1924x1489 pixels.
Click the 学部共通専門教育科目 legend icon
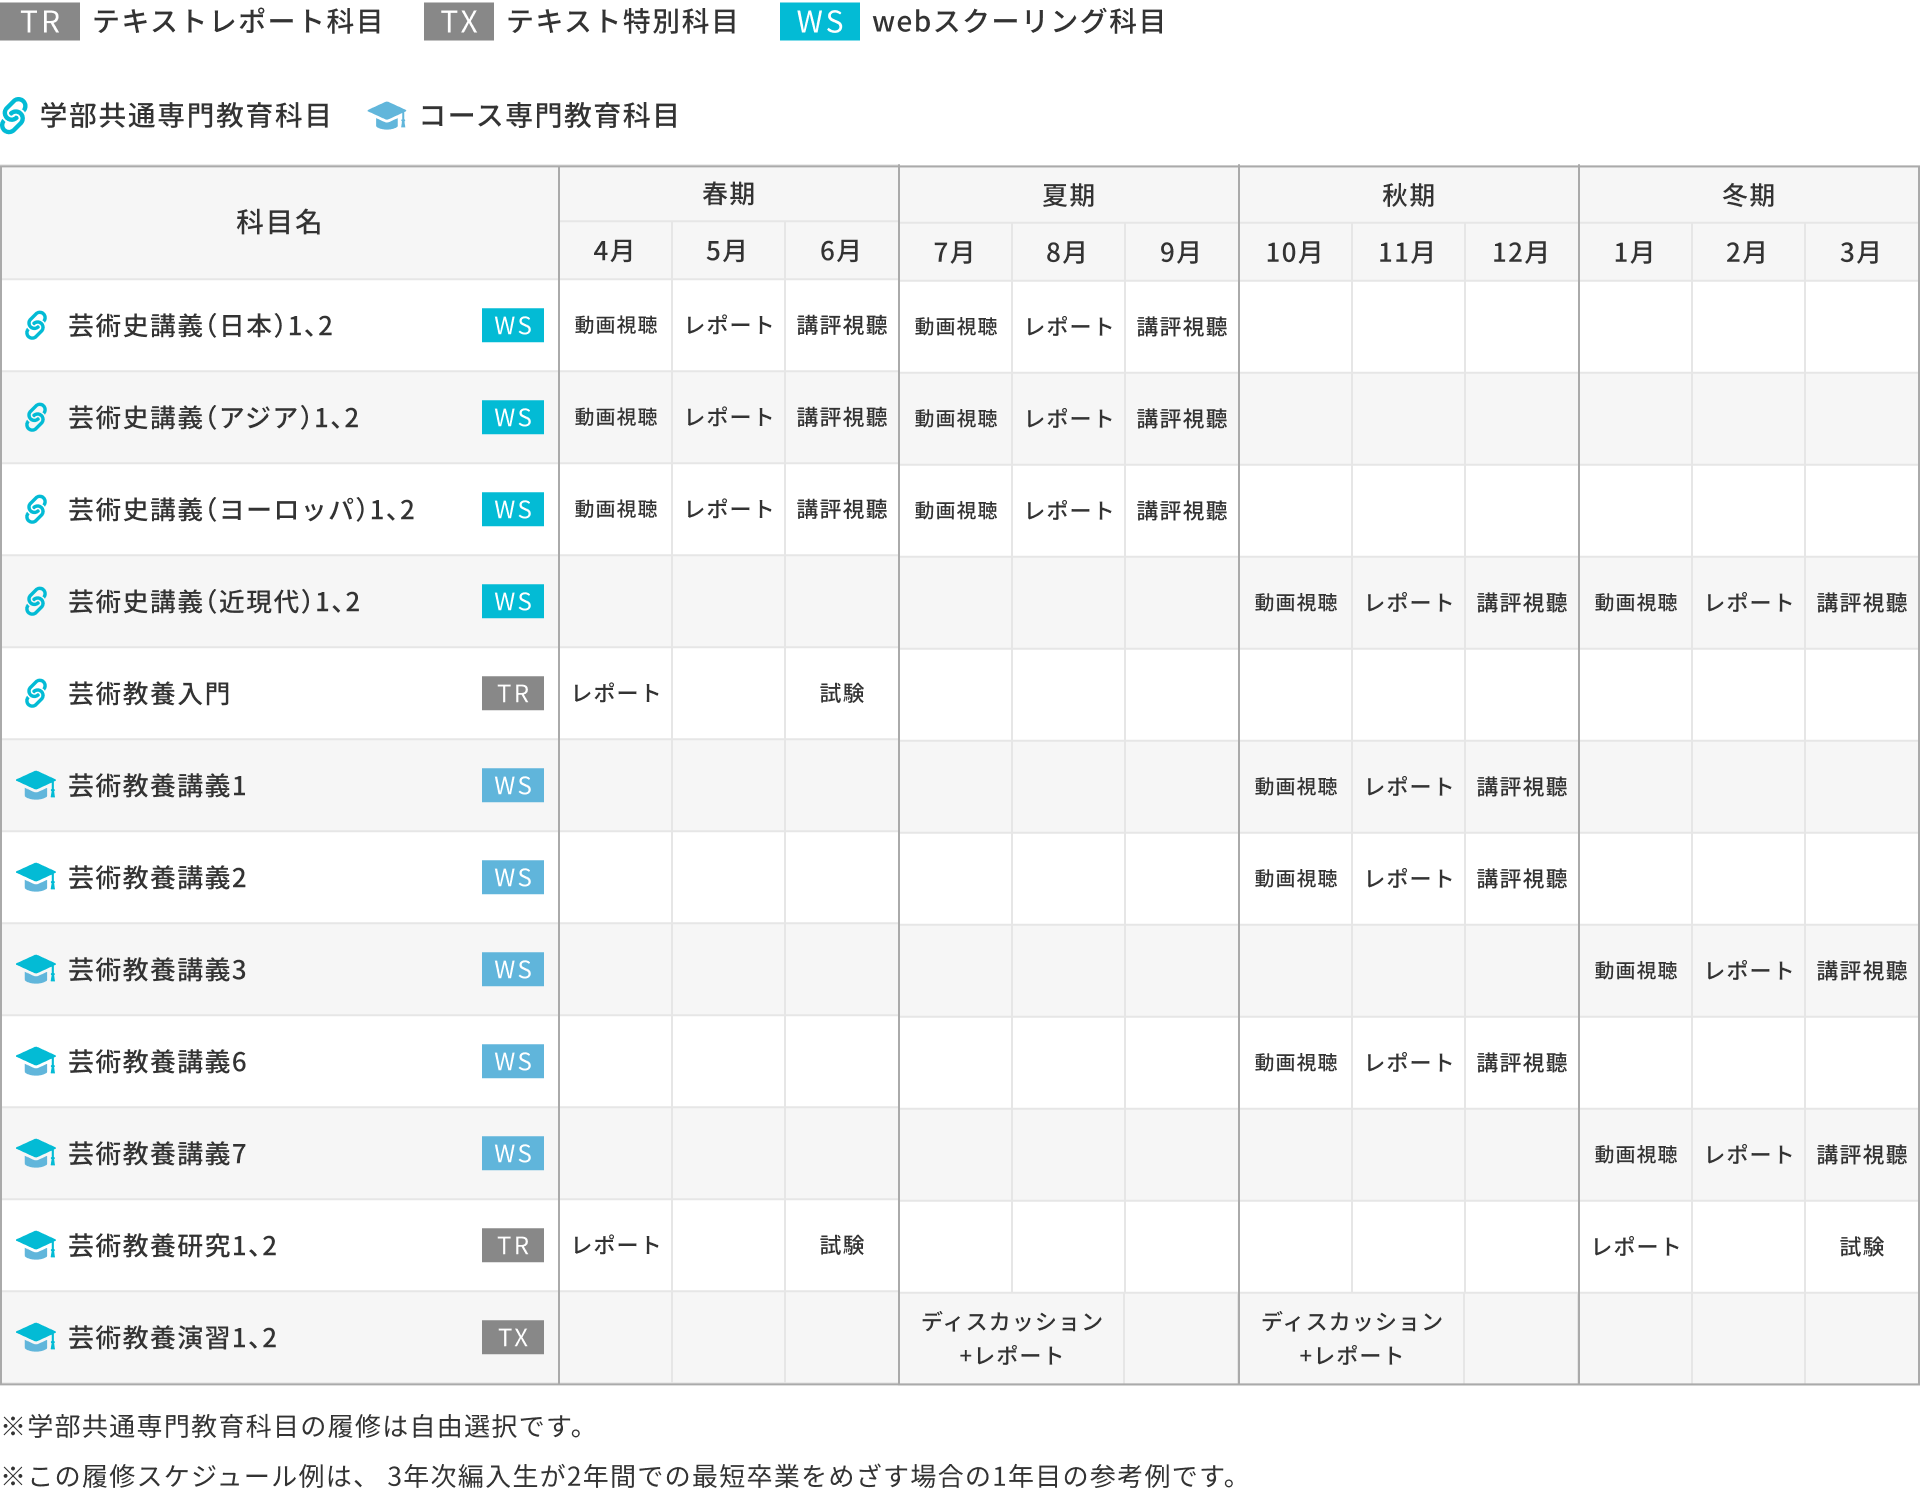[16, 116]
